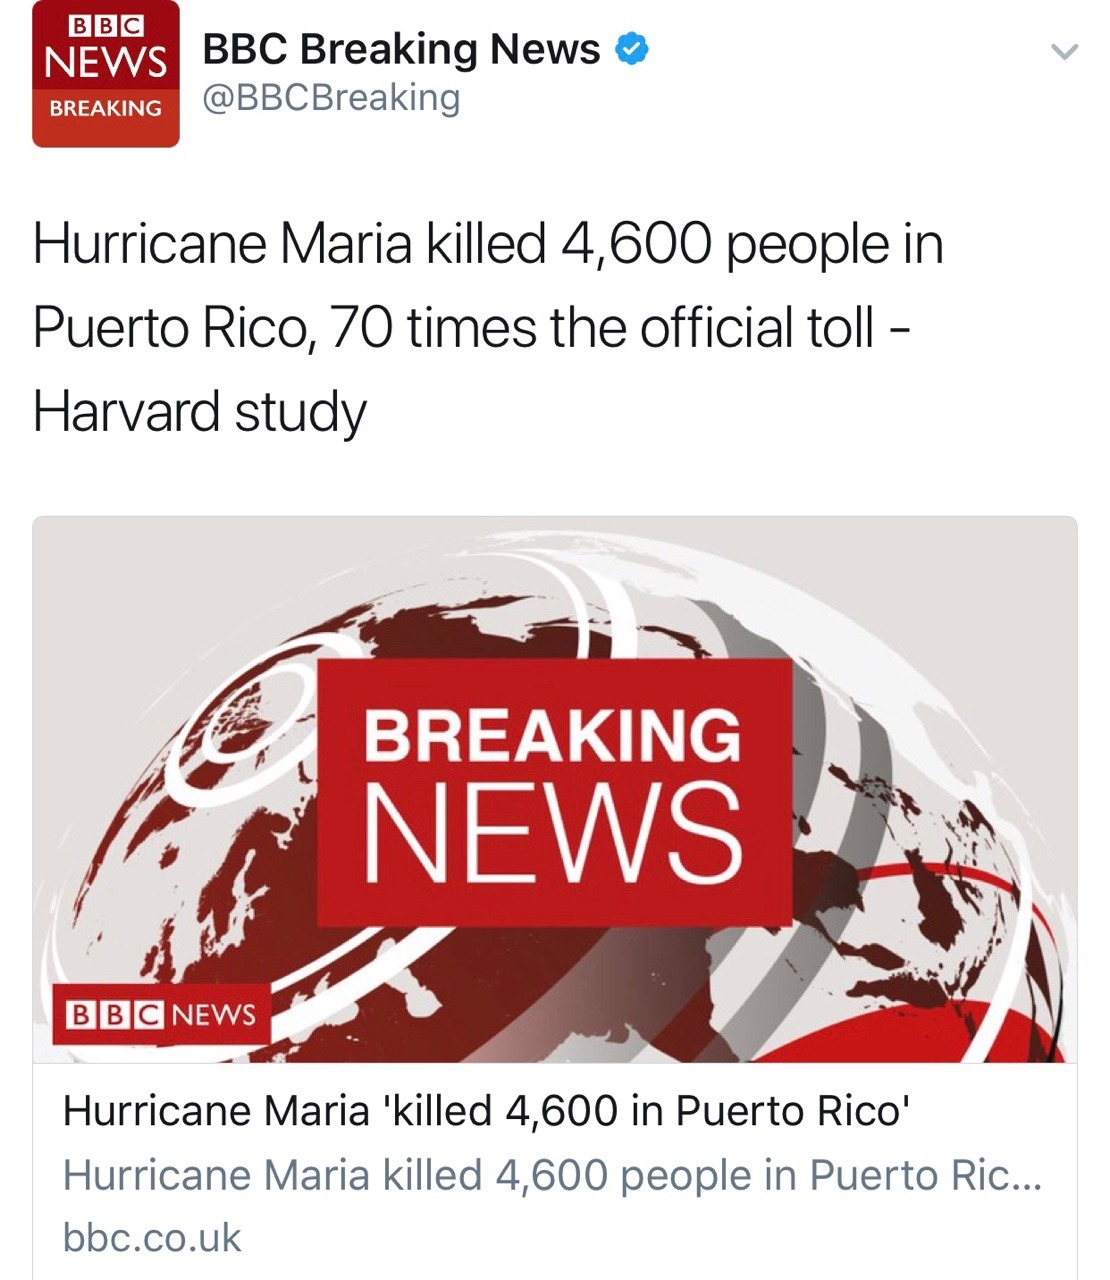Open the BBC Breaking News display name
This screenshot has width=1110, height=1280.
click(401, 49)
